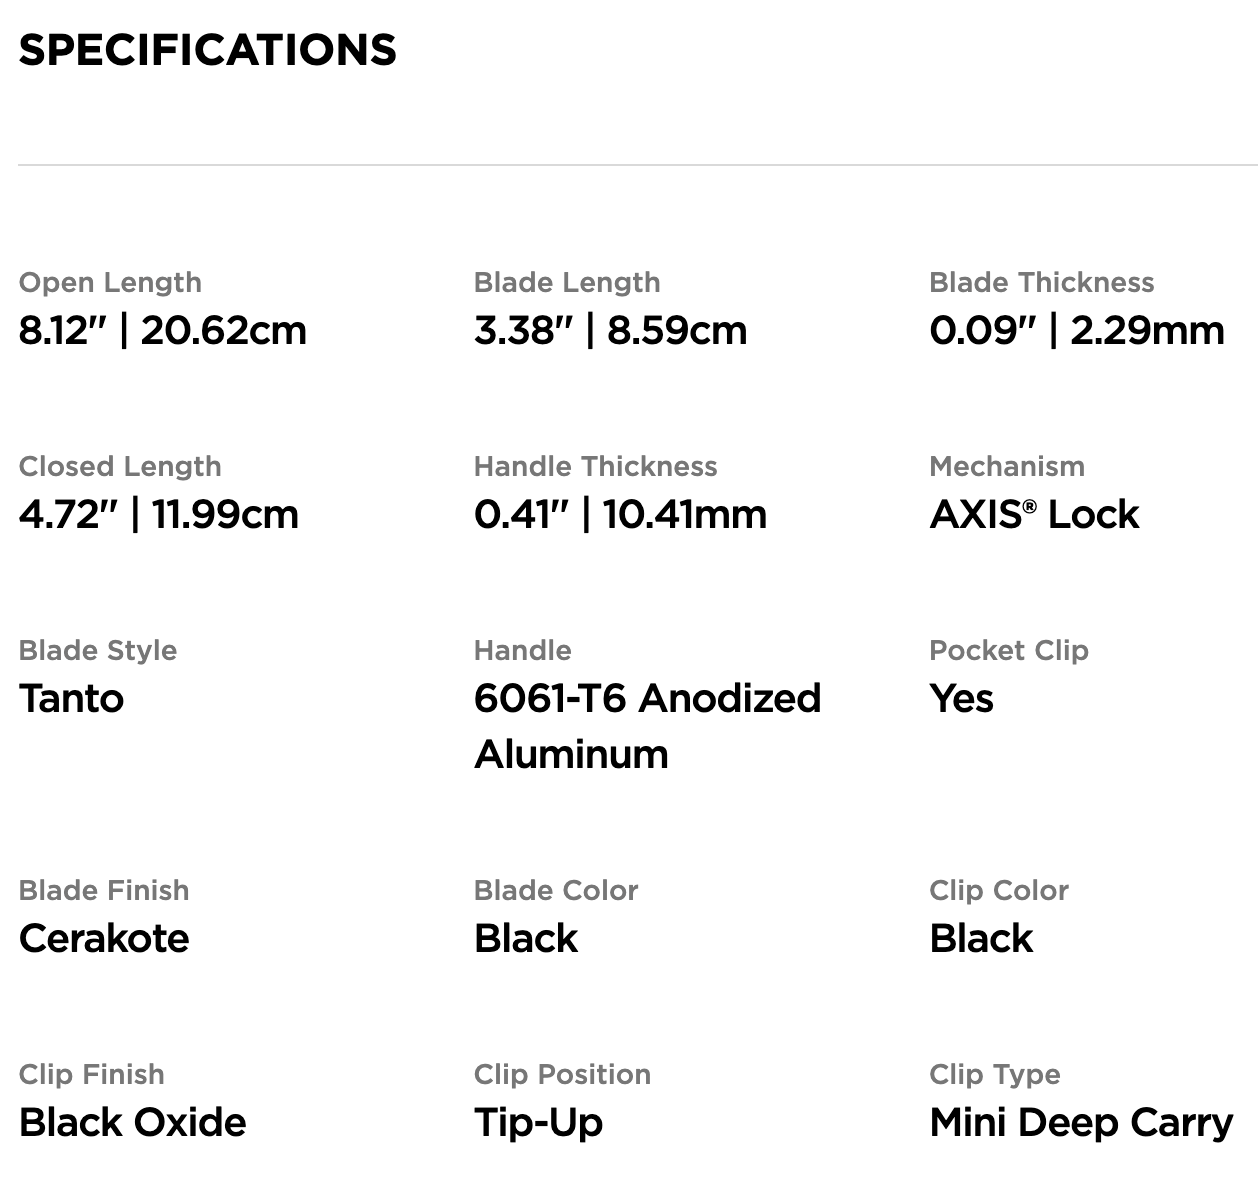The image size is (1258, 1192).
Task: Click the Black value under Clip Color
Action: 982,938
